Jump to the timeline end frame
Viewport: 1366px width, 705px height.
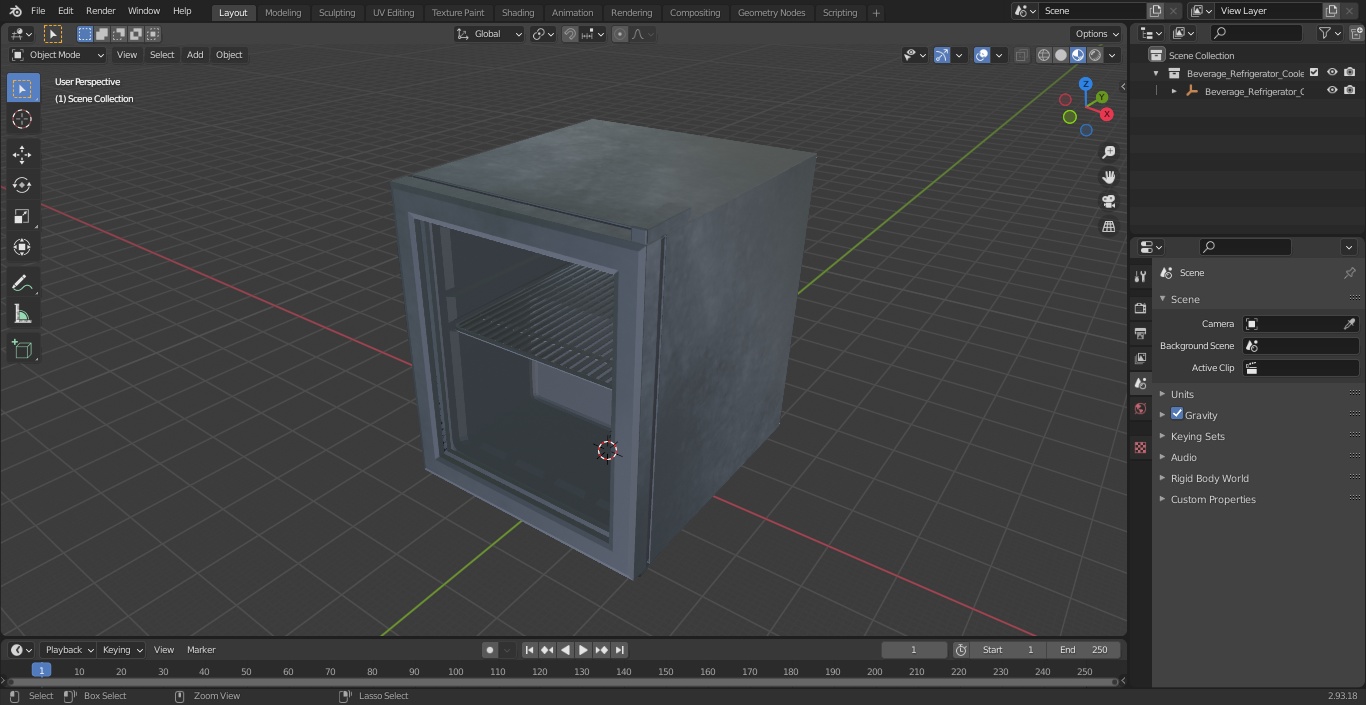[619, 650]
